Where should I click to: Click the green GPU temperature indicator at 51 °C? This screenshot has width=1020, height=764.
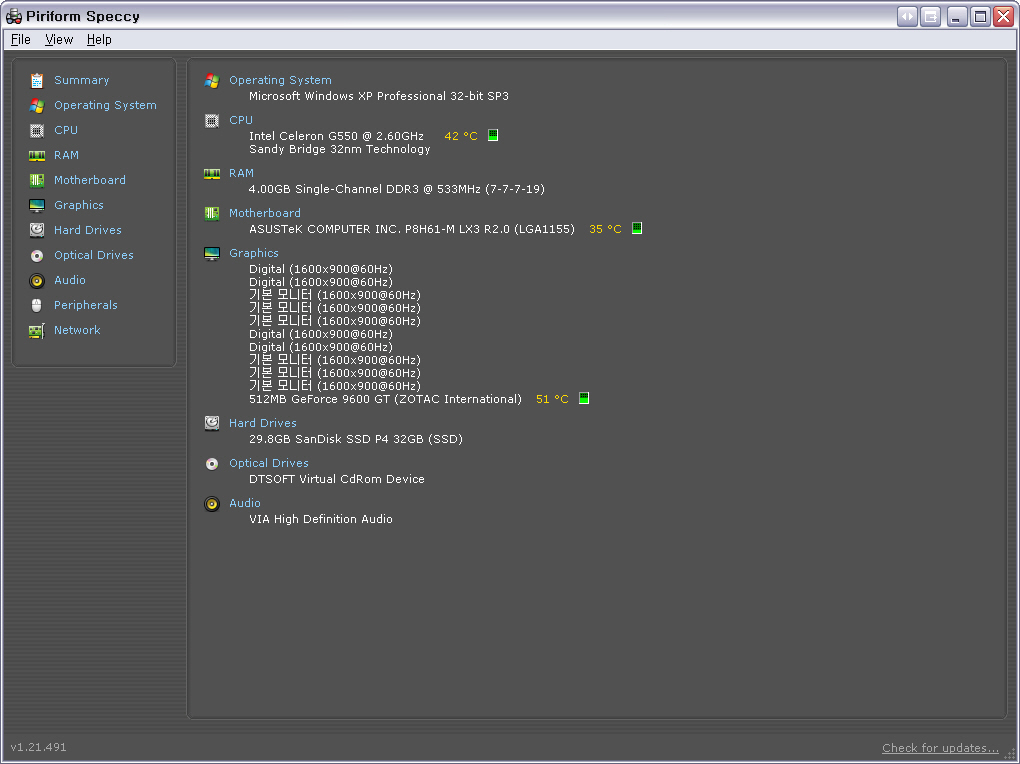(x=584, y=398)
